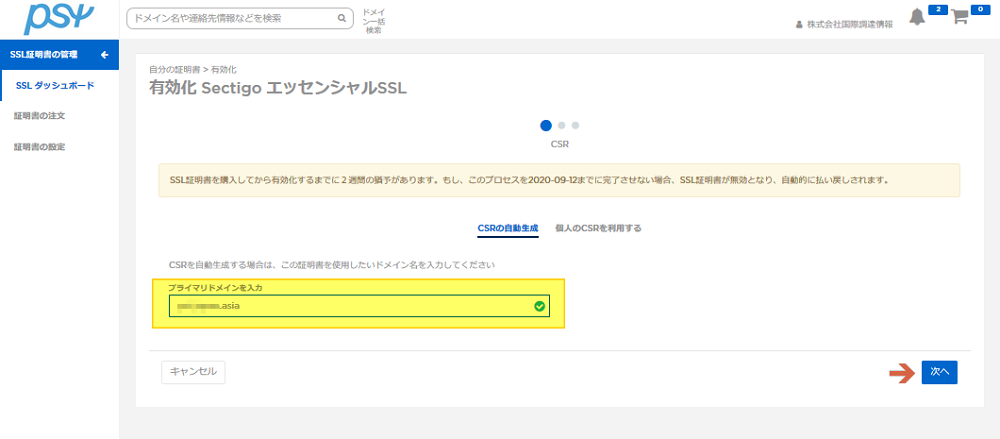
Task: Click the PSY logo
Action: [59, 18]
